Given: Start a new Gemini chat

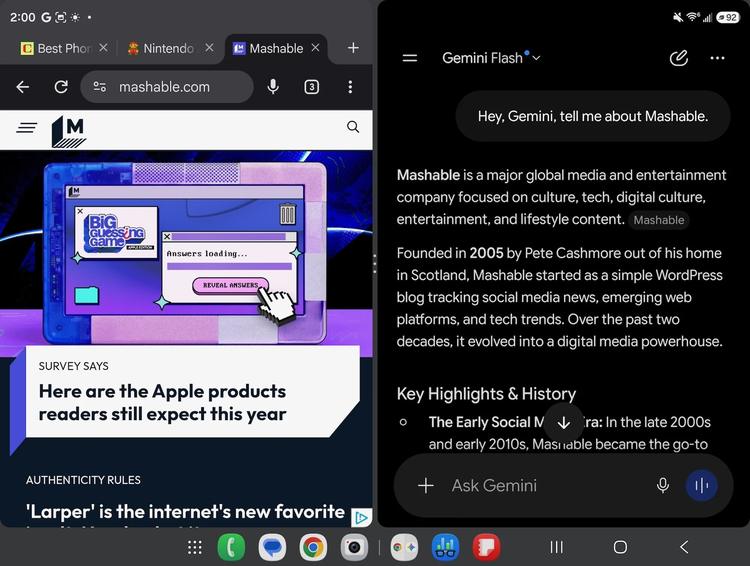Looking at the screenshot, I should (678, 58).
